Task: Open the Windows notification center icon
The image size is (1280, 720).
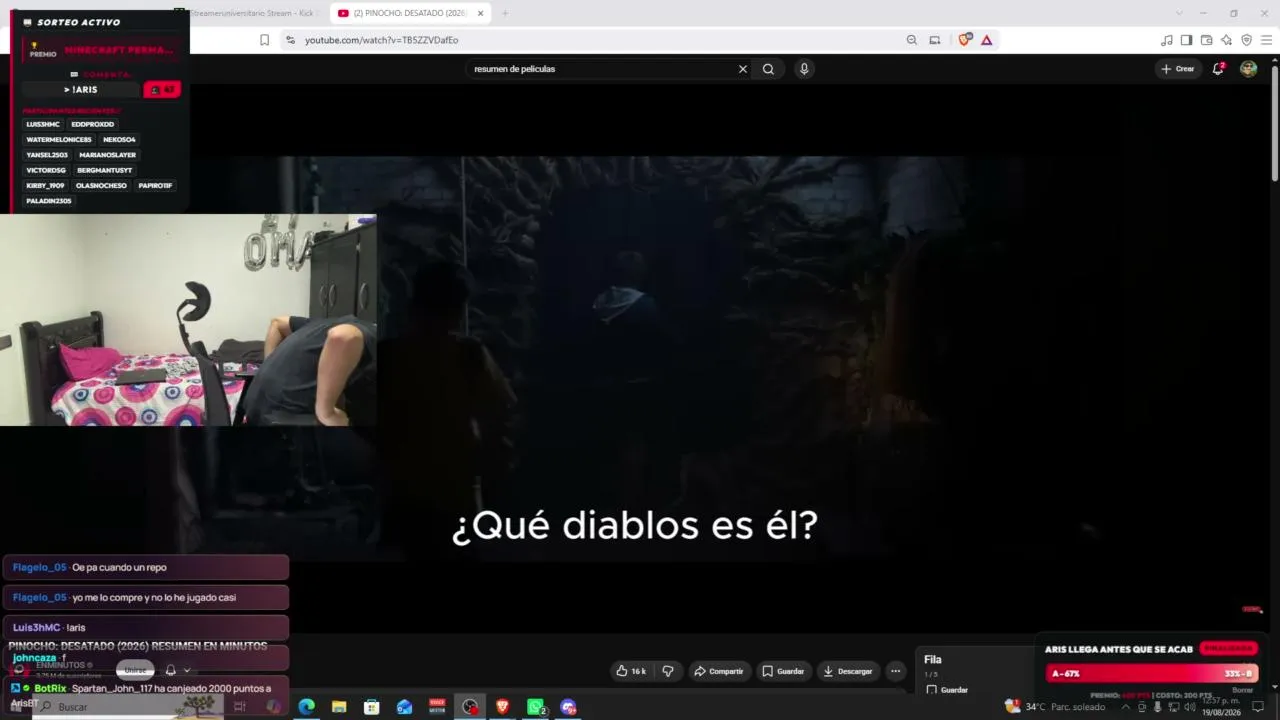Action: click(x=1259, y=707)
